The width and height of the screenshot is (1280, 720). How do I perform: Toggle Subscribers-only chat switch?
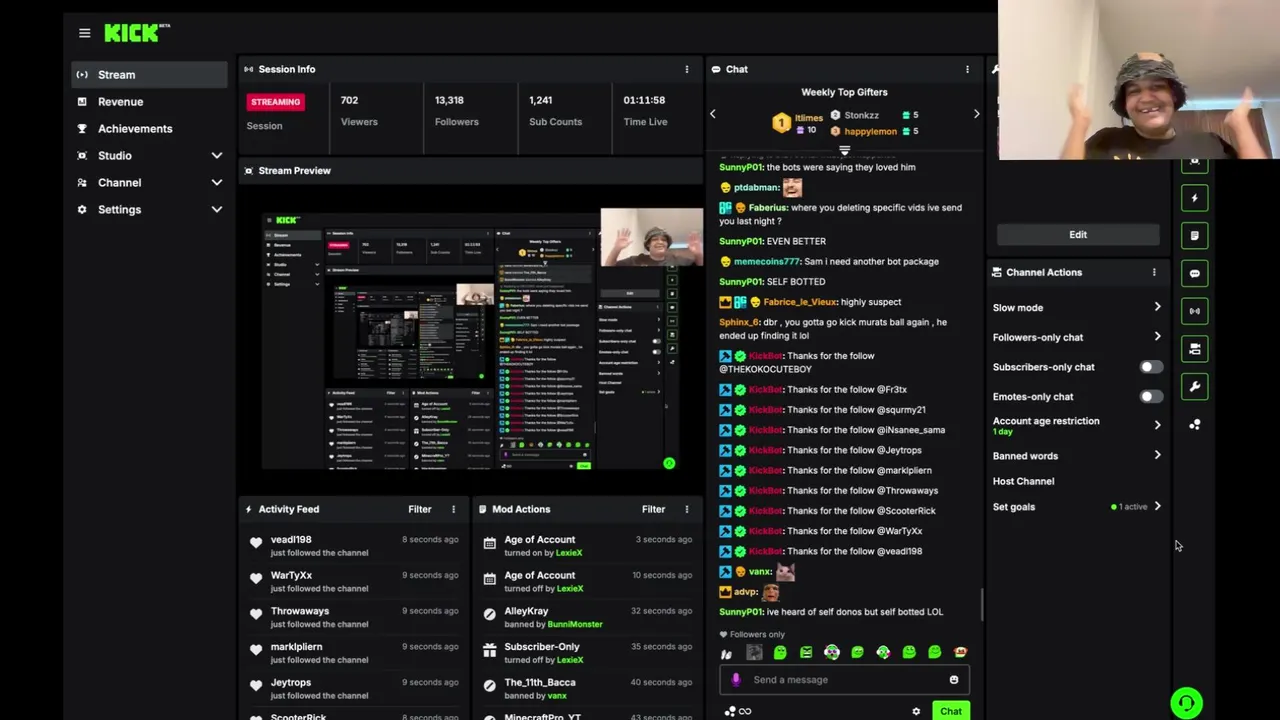[1151, 367]
